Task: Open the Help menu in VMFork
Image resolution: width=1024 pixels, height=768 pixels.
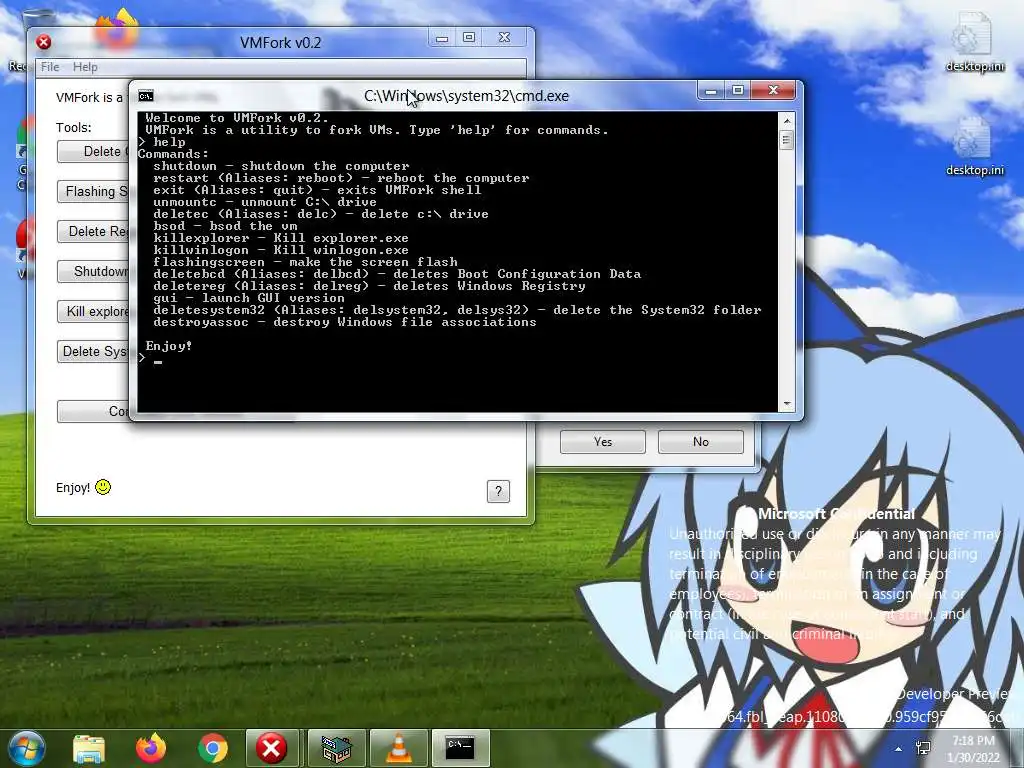Action: (85, 67)
